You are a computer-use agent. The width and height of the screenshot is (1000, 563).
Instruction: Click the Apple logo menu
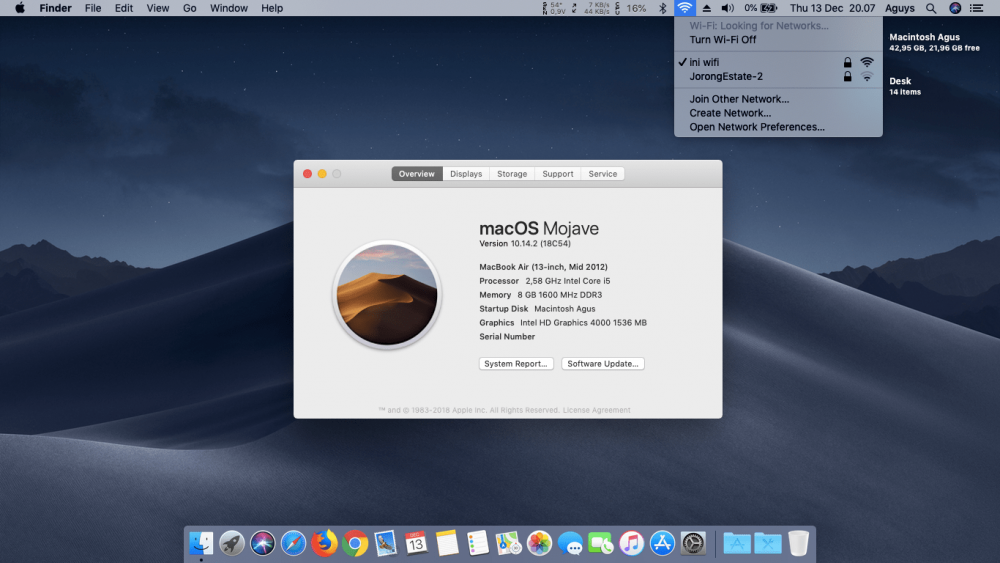[x=20, y=8]
